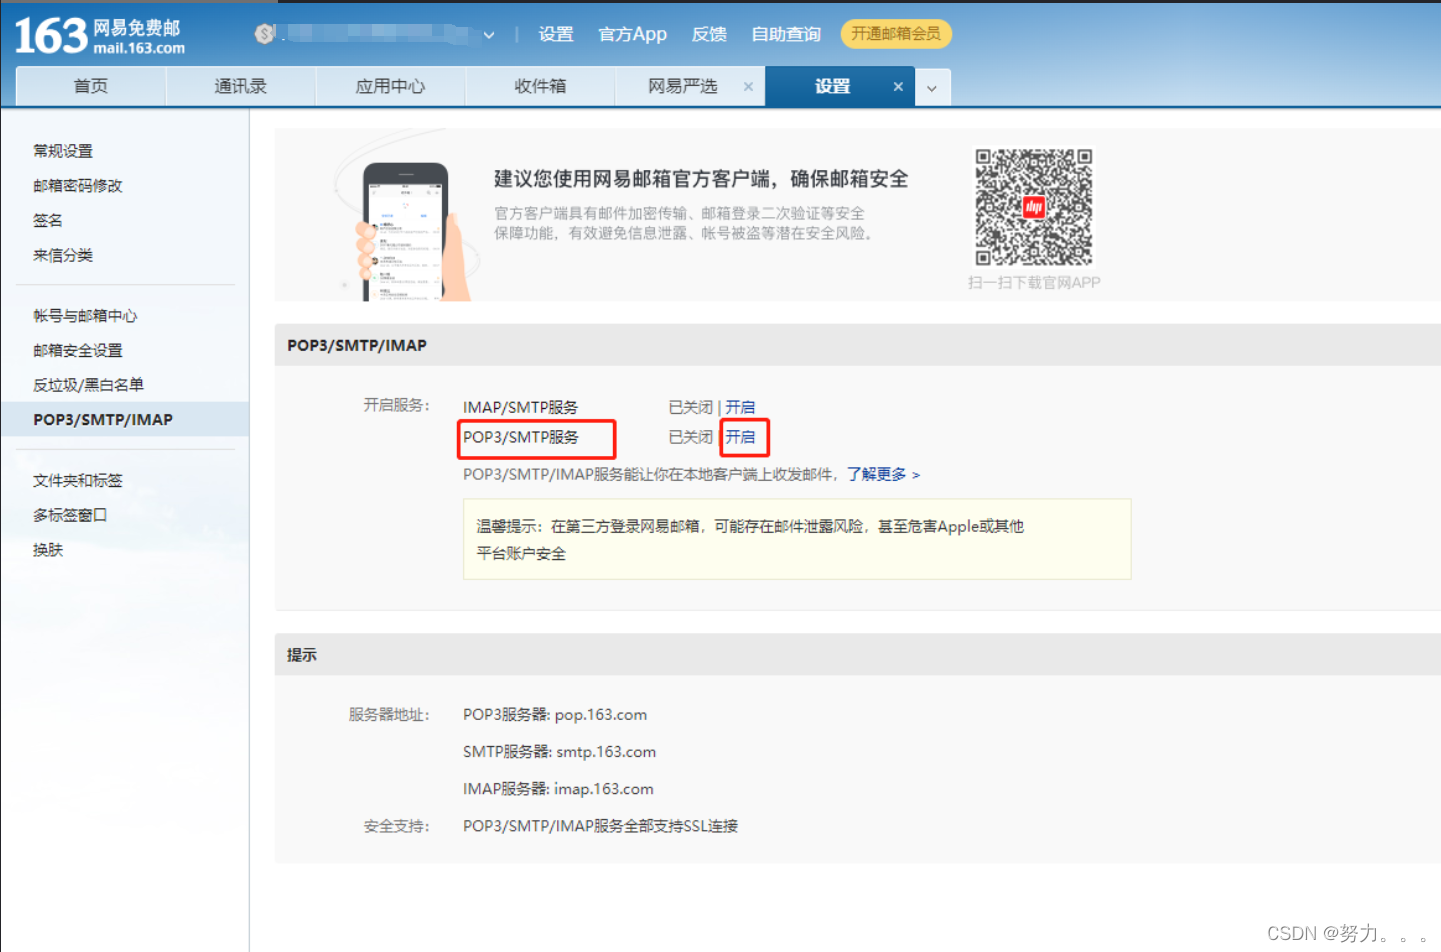Screen dimensions: 1441x952
Task: Click the QR code for official app
Action: 1034,207
